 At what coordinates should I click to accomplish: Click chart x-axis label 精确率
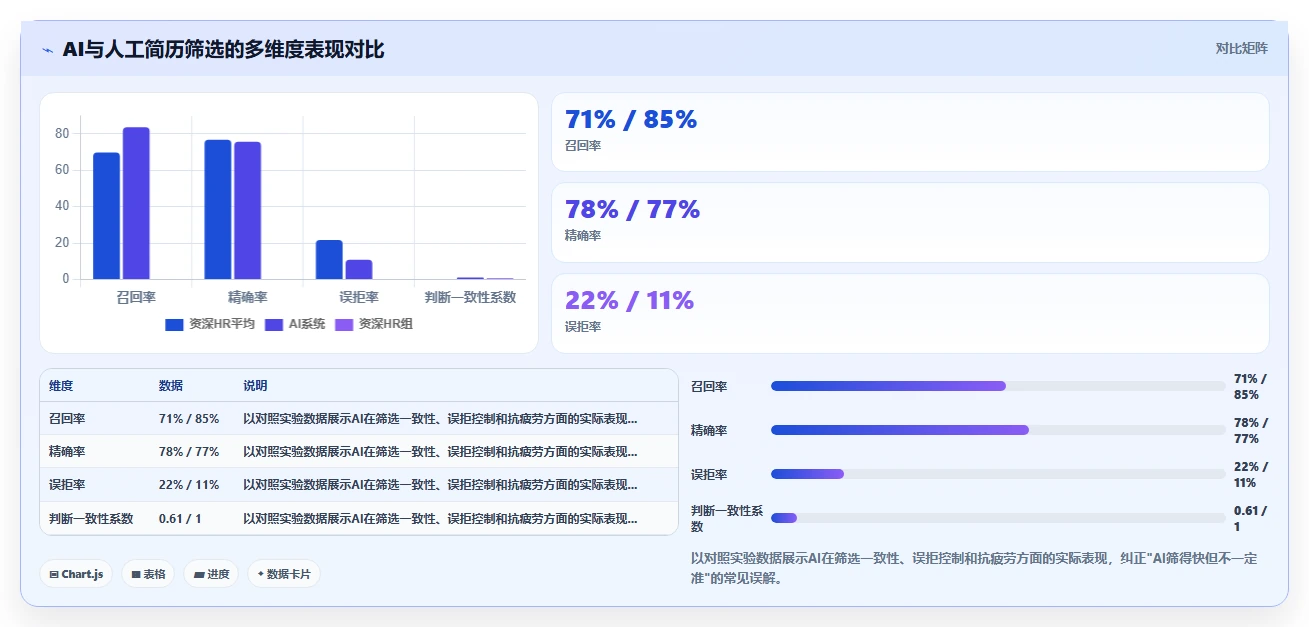tap(247, 297)
